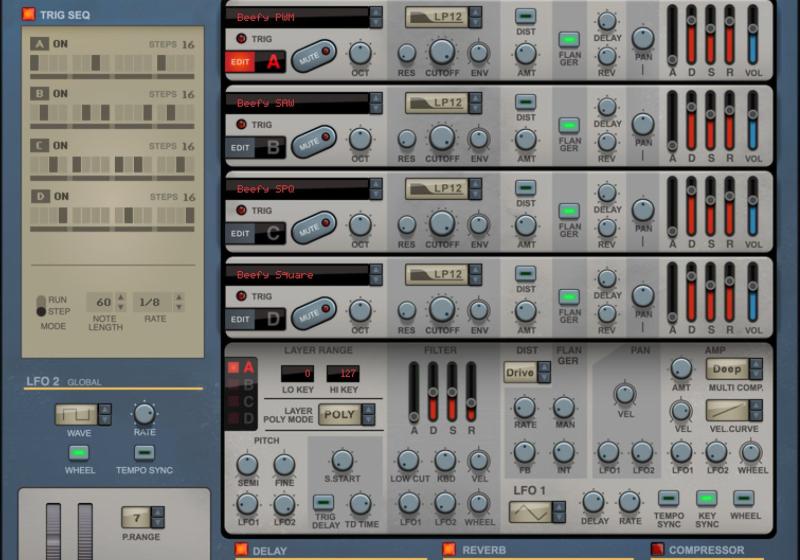Click the S.START knob
This screenshot has height=560, width=800.
coord(342,461)
